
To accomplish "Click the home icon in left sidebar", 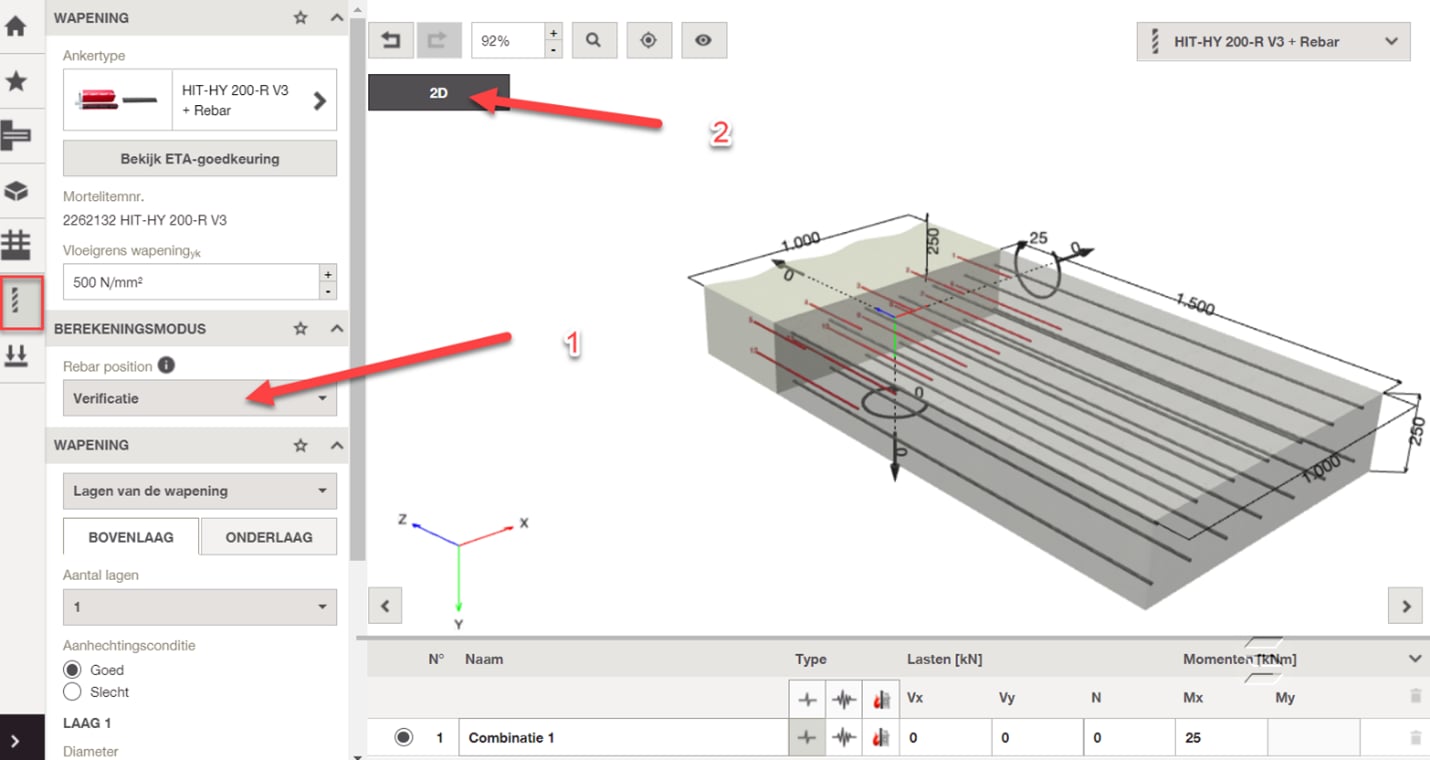I will (16, 26).
